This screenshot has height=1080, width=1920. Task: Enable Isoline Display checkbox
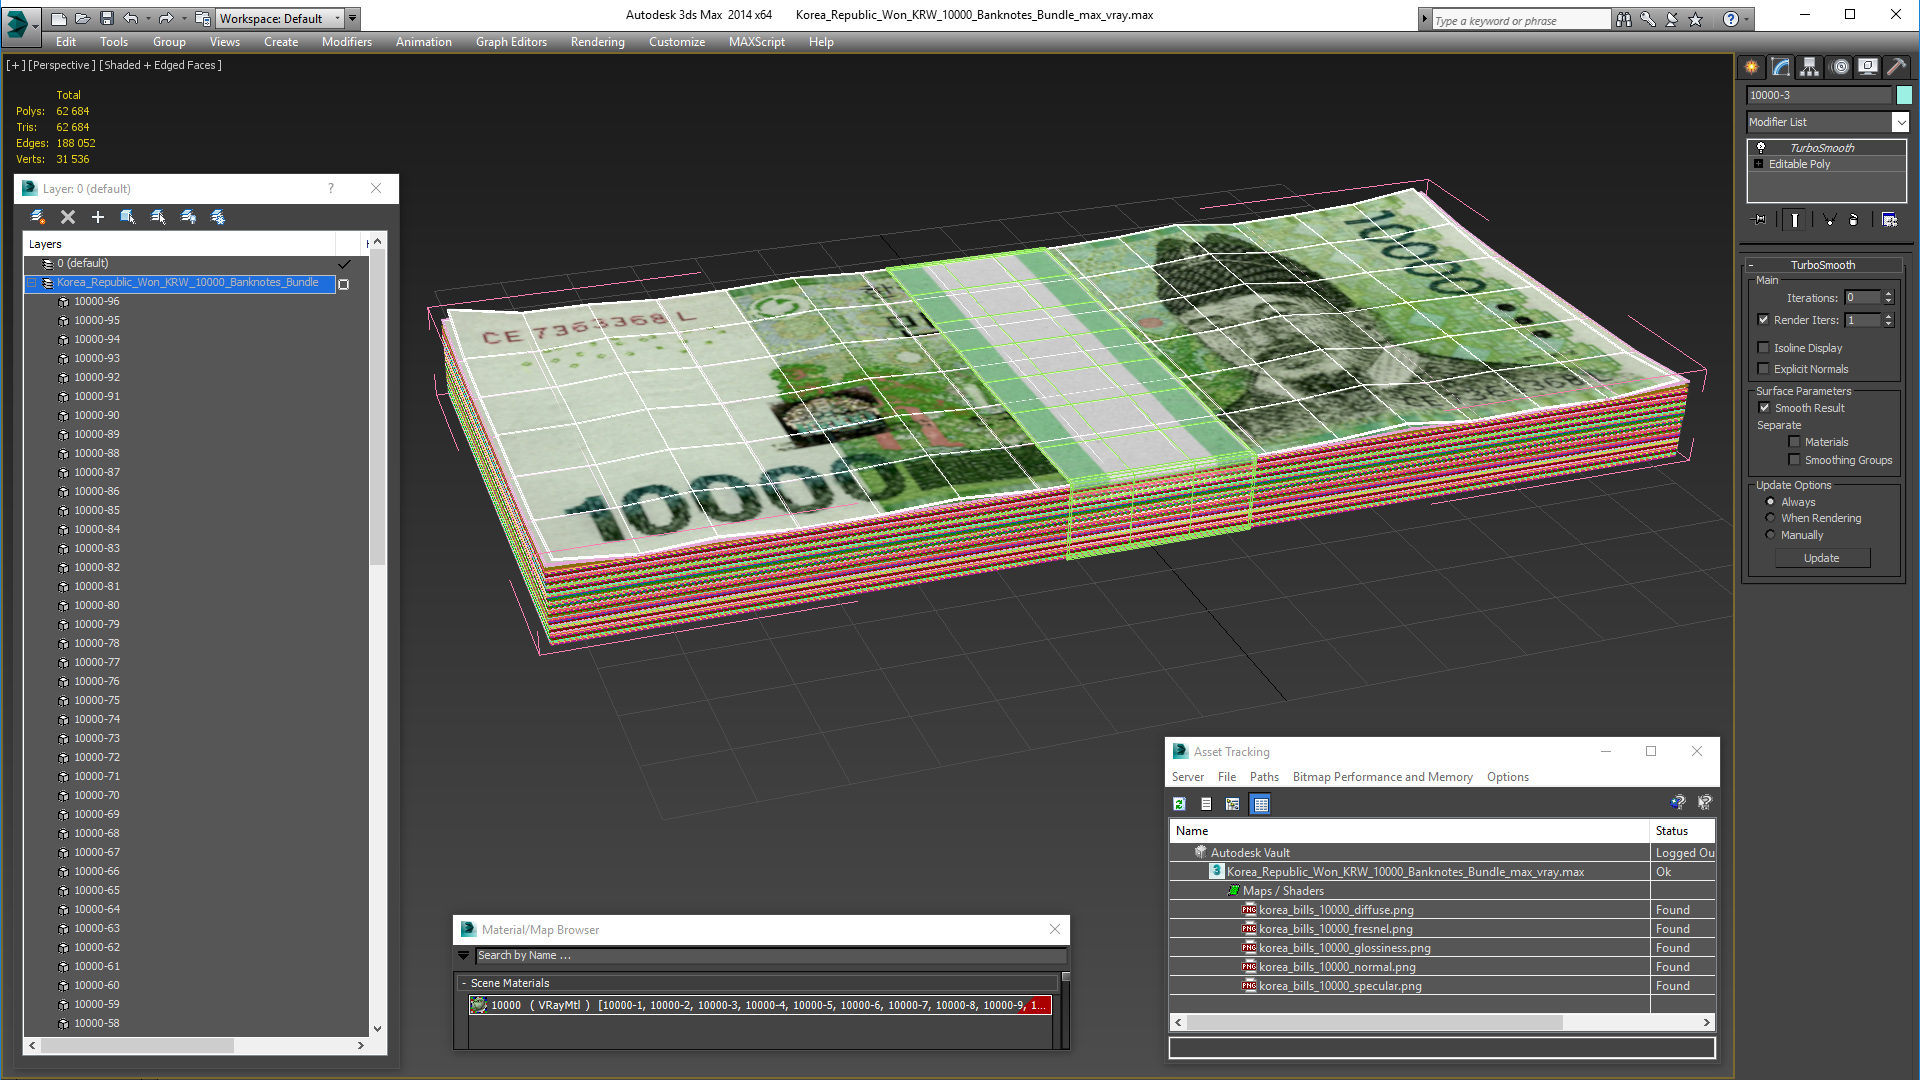(1764, 348)
